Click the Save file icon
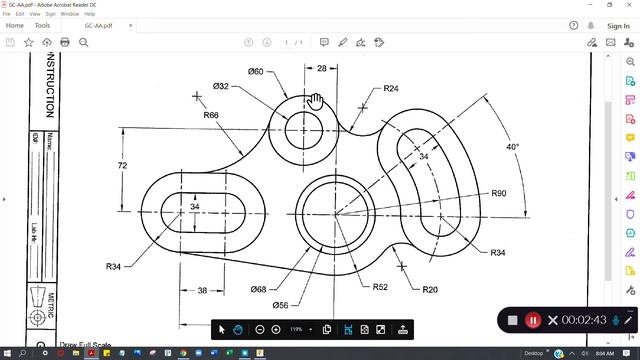Screen dimensions: 640x360 (10, 42)
